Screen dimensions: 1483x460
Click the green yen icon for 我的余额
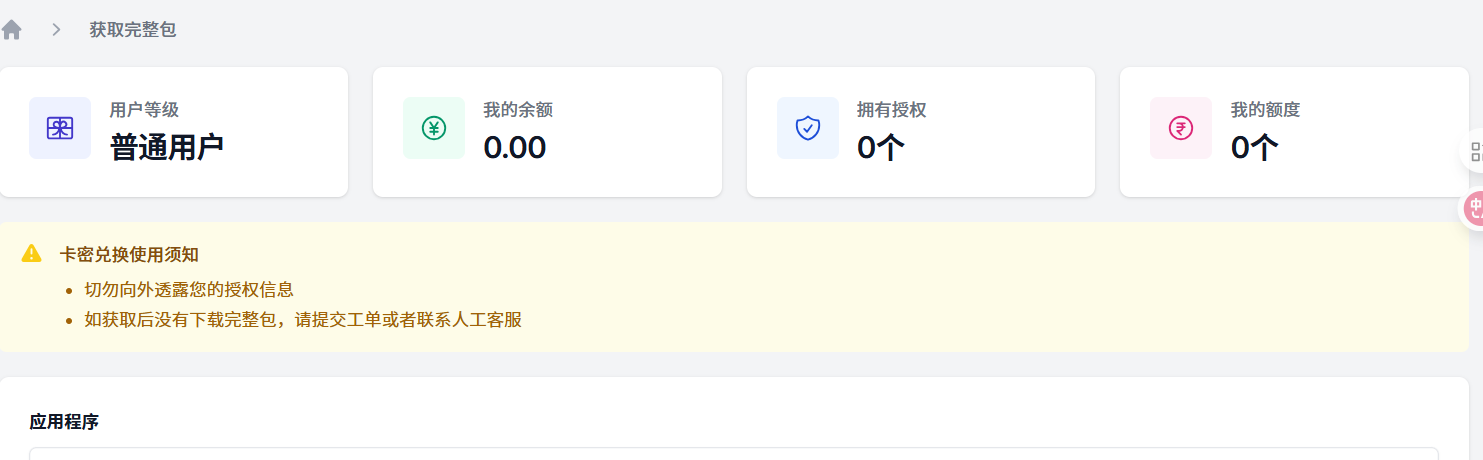(x=434, y=128)
